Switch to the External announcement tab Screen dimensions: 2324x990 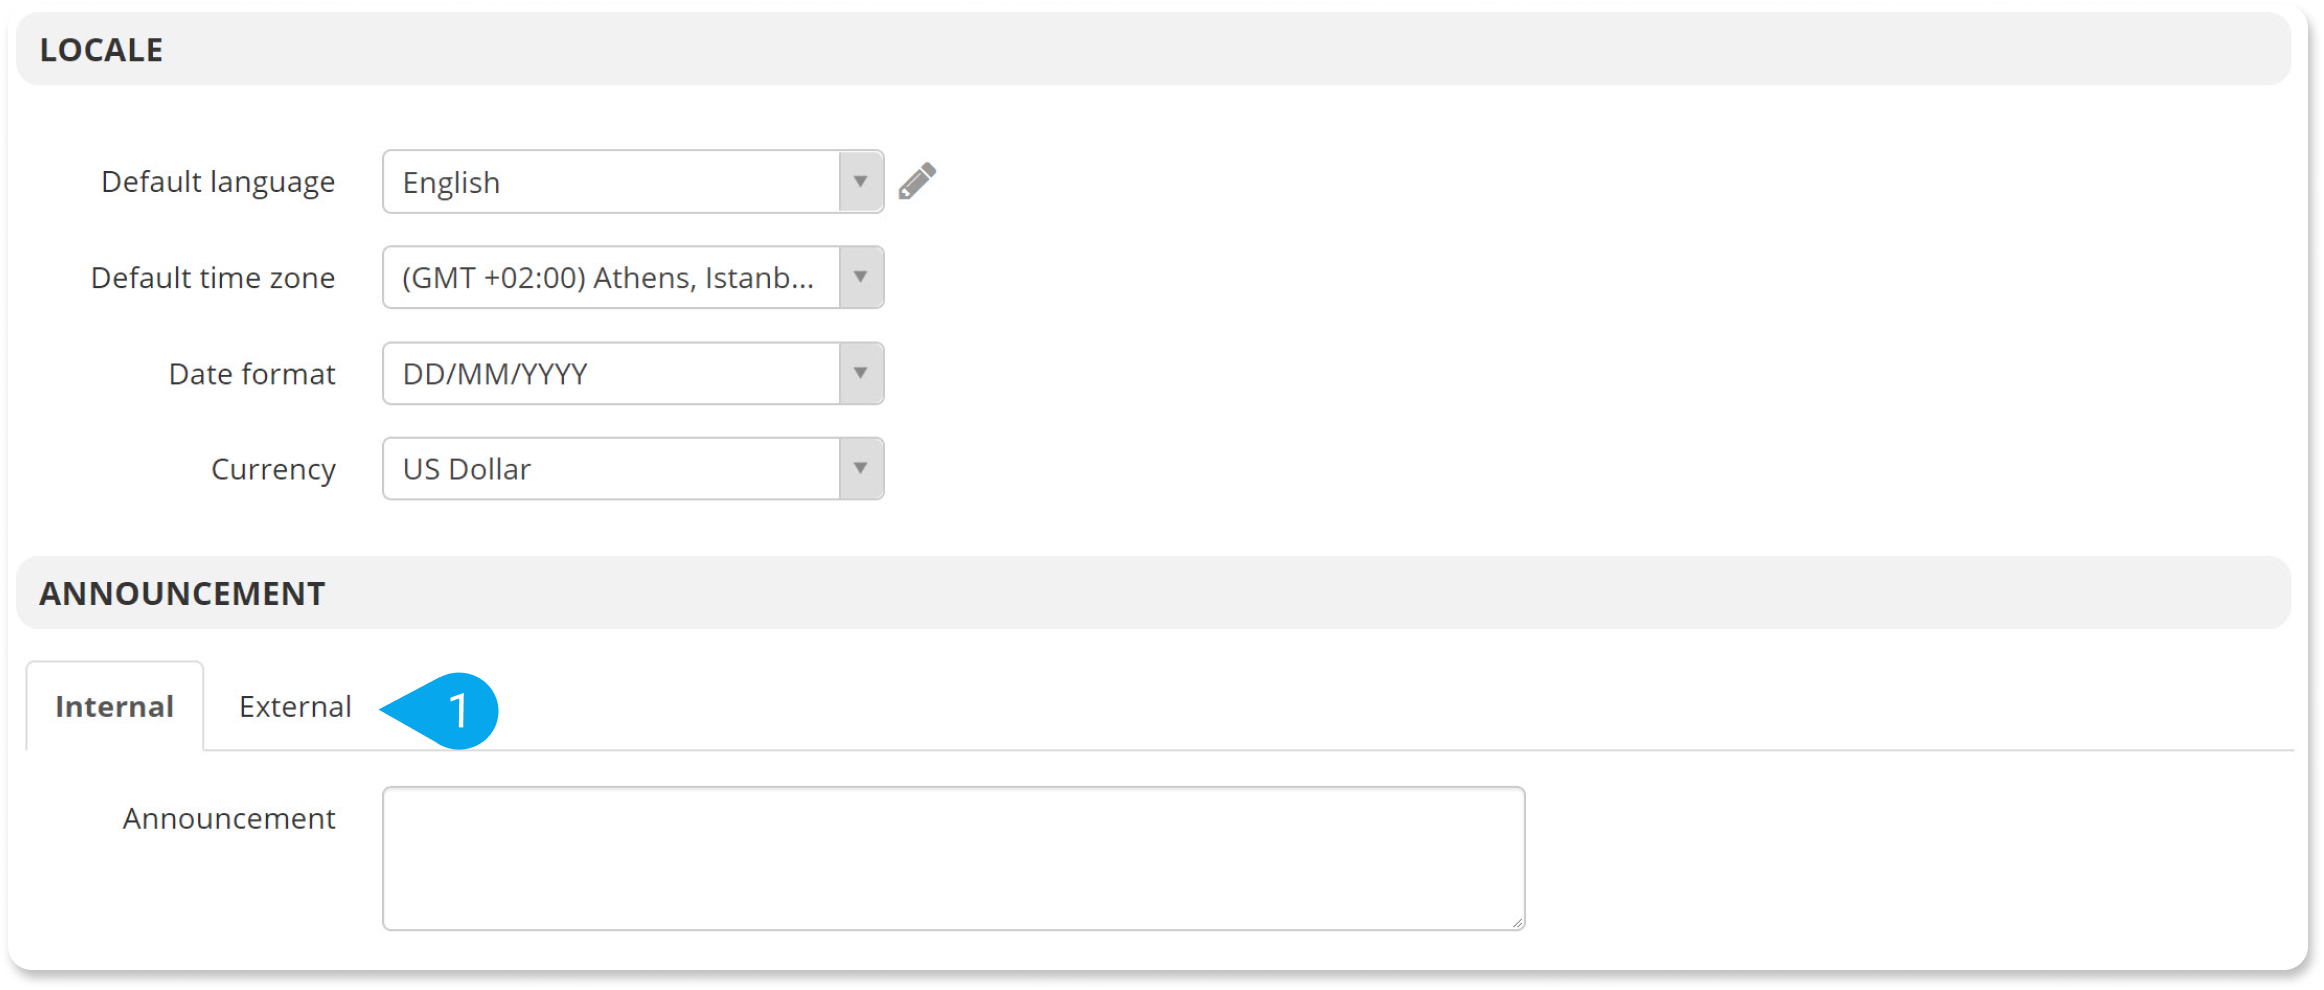pos(295,706)
